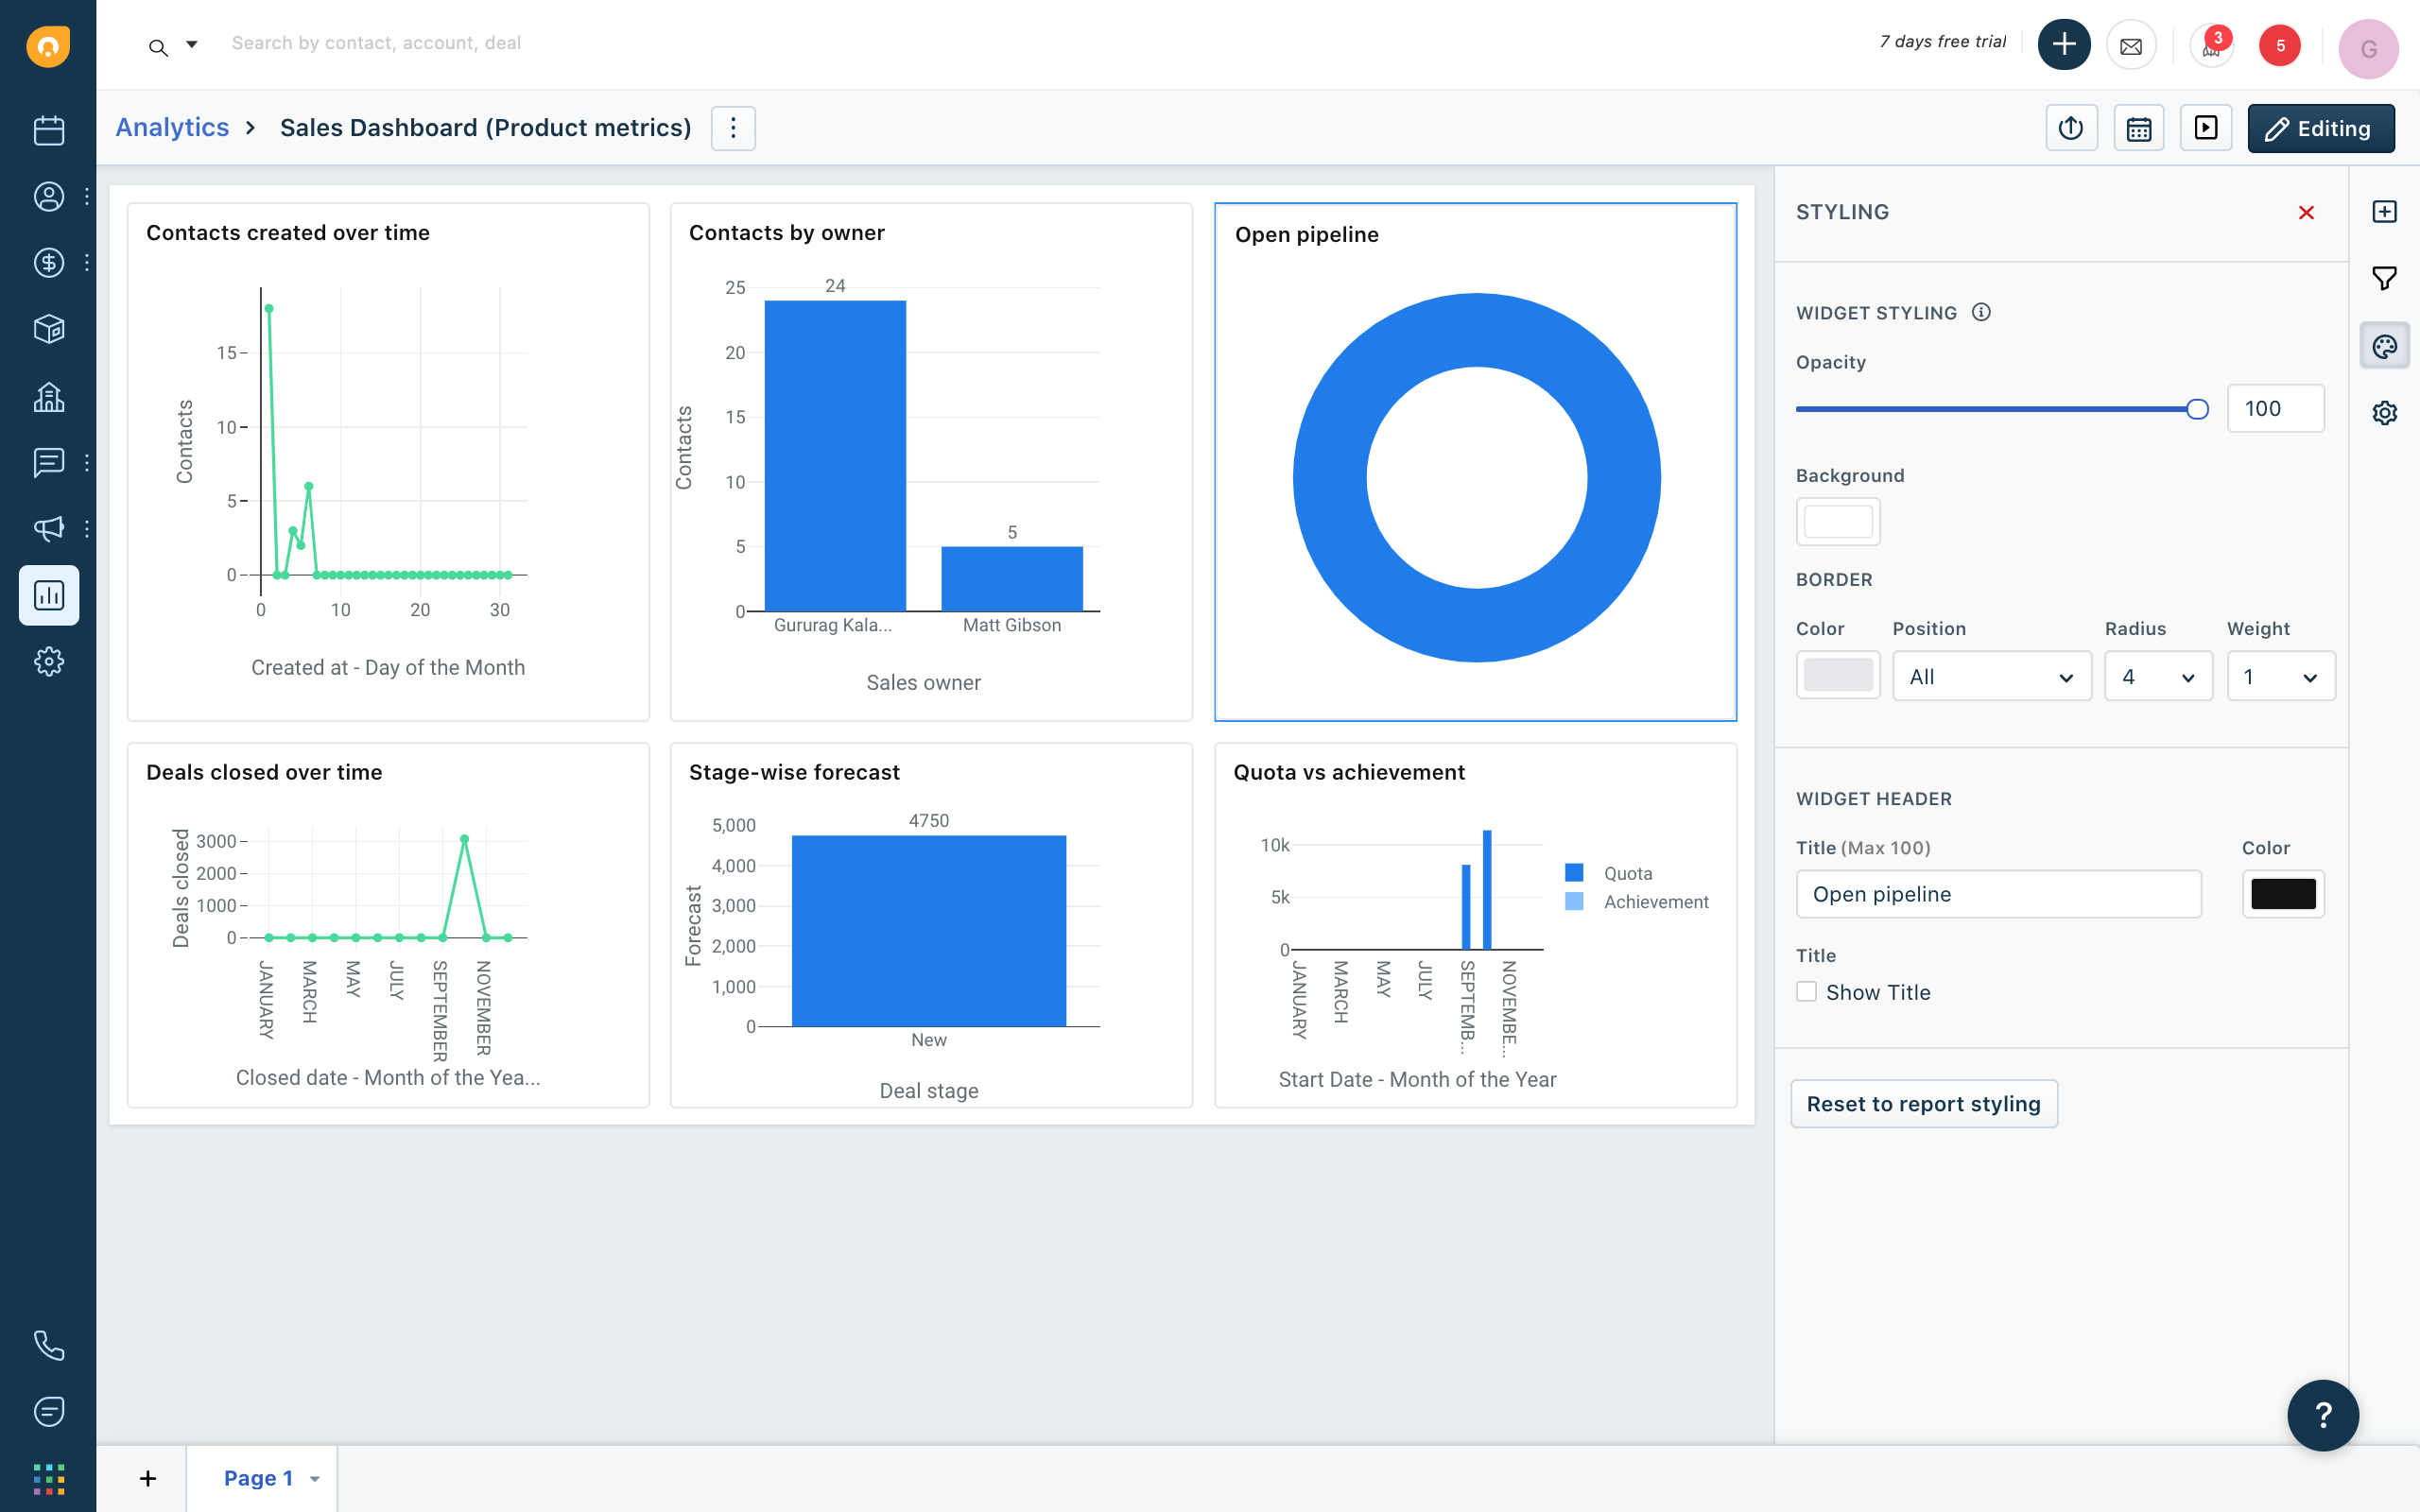Viewport: 2420px width, 1512px height.
Task: Enable the Show Title checkbox
Action: pyautogui.click(x=1806, y=991)
